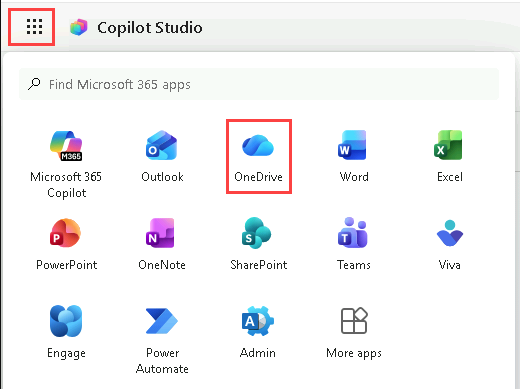Click the 'Outlook' label text

[x=162, y=177]
